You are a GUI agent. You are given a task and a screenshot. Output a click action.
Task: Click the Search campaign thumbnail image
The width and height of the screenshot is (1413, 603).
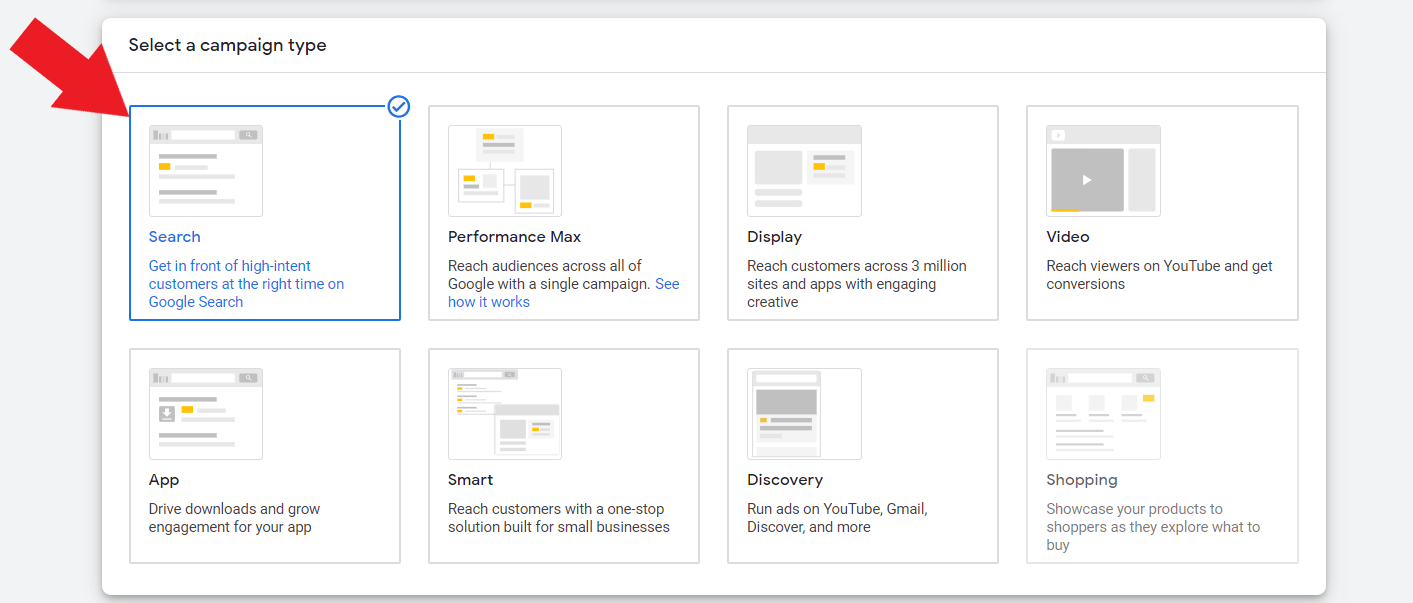[x=205, y=170]
